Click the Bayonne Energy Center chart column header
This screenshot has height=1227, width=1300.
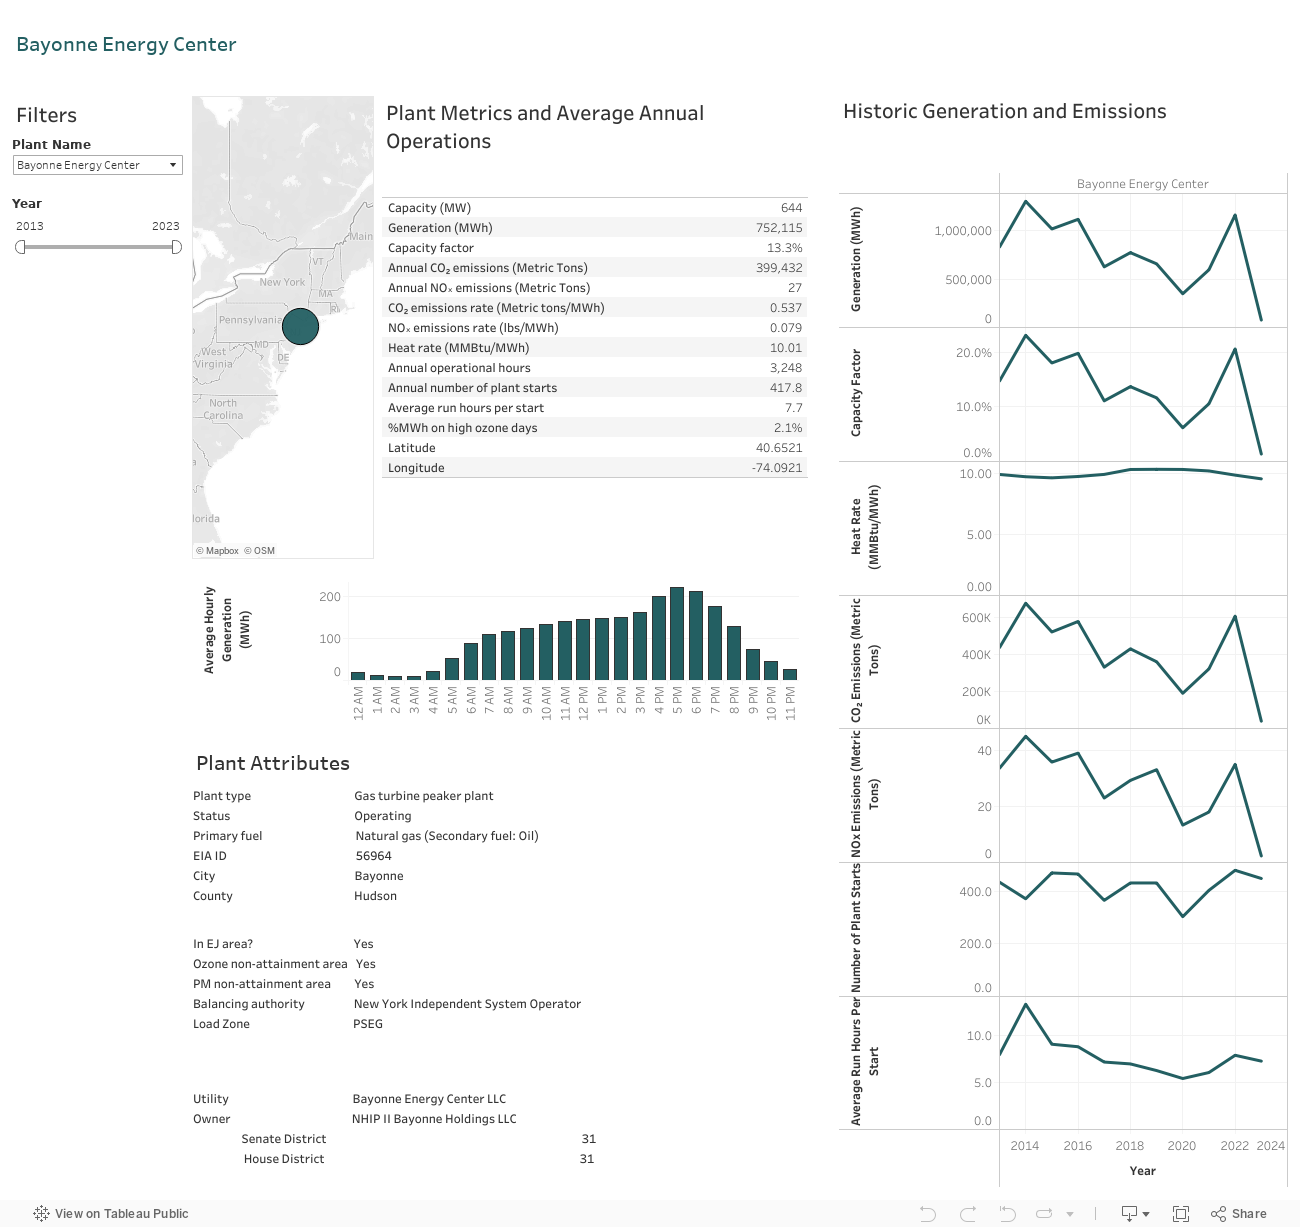pos(1143,184)
